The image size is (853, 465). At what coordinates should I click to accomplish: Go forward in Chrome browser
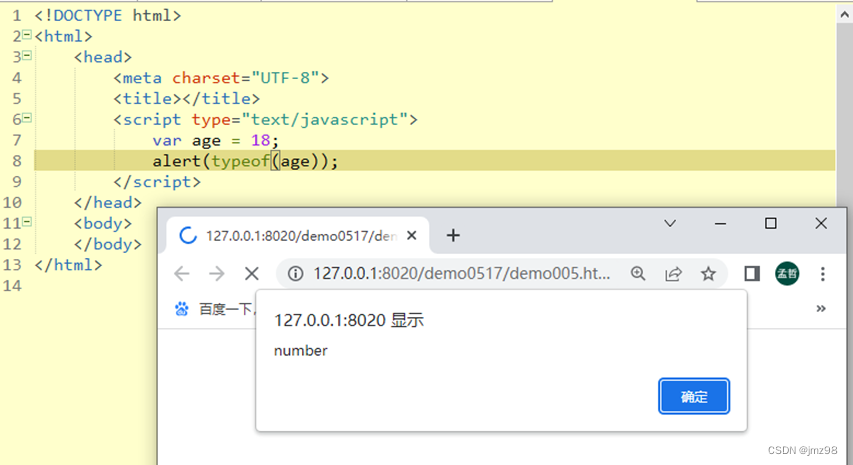coord(217,274)
